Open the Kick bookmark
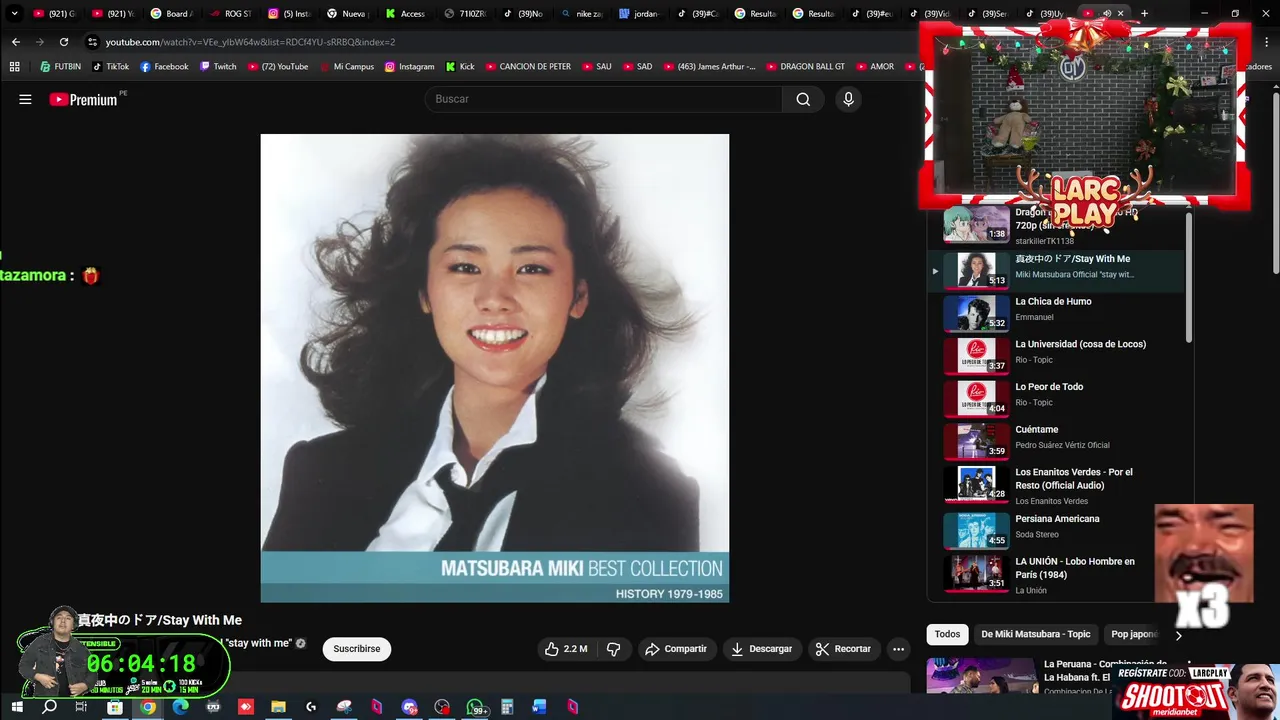 coord(459,67)
